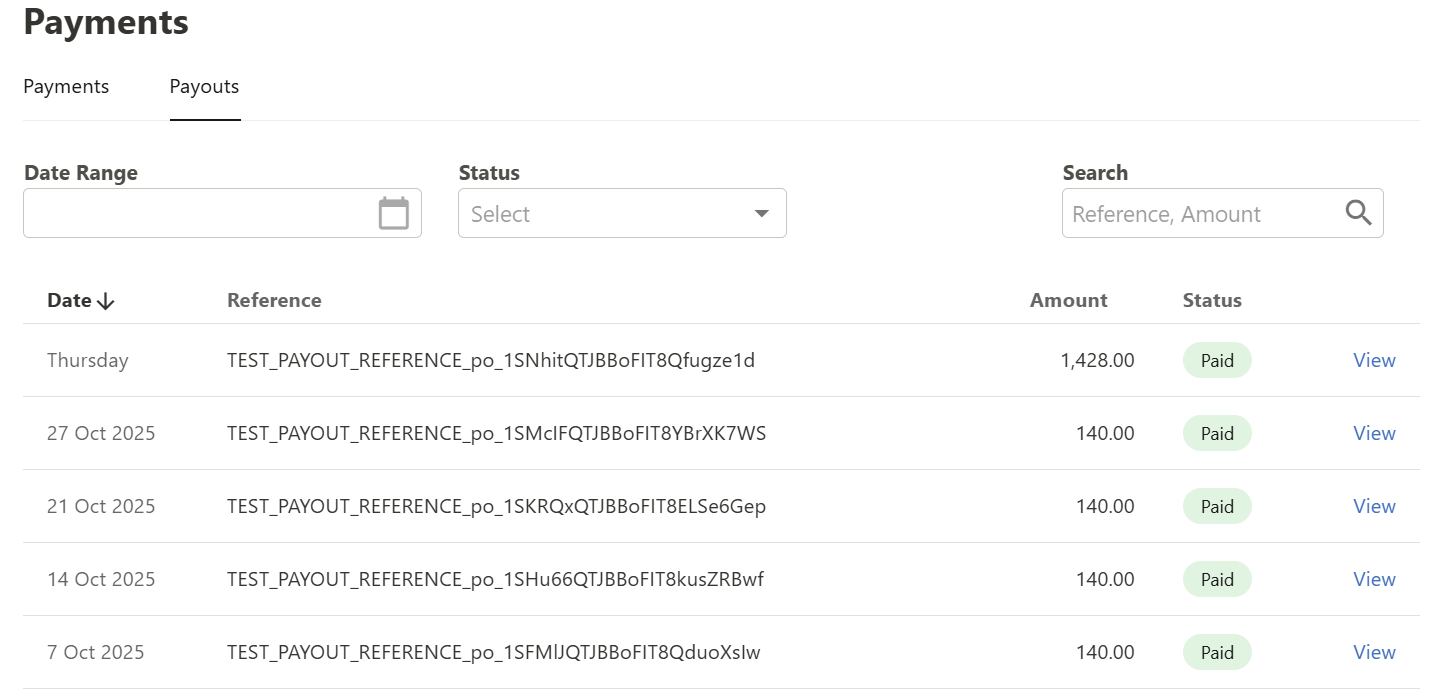Click the Paid badge for 7 Oct 2025

click(x=1217, y=653)
